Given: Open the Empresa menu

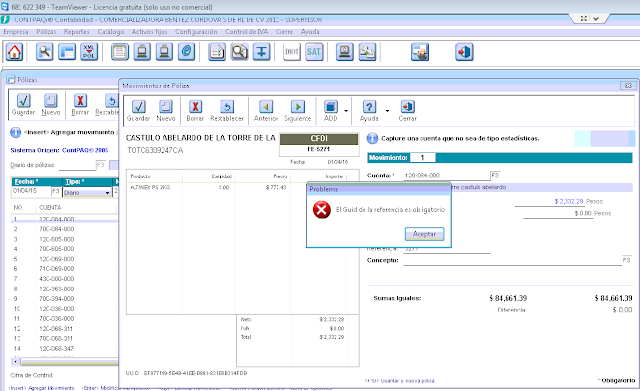Looking at the screenshot, I should (x=16, y=32).
